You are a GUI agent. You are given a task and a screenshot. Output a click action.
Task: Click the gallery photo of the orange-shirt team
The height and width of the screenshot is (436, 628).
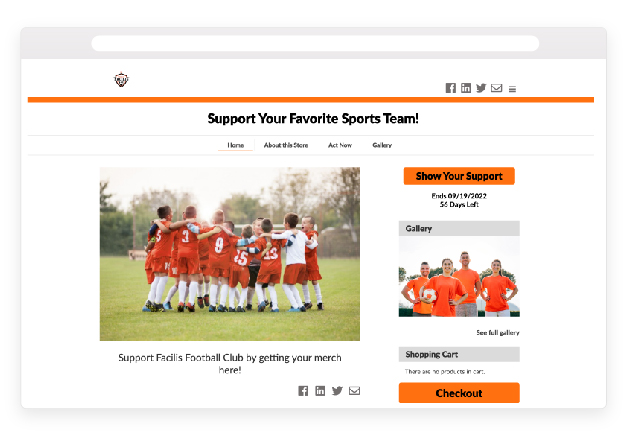click(459, 276)
